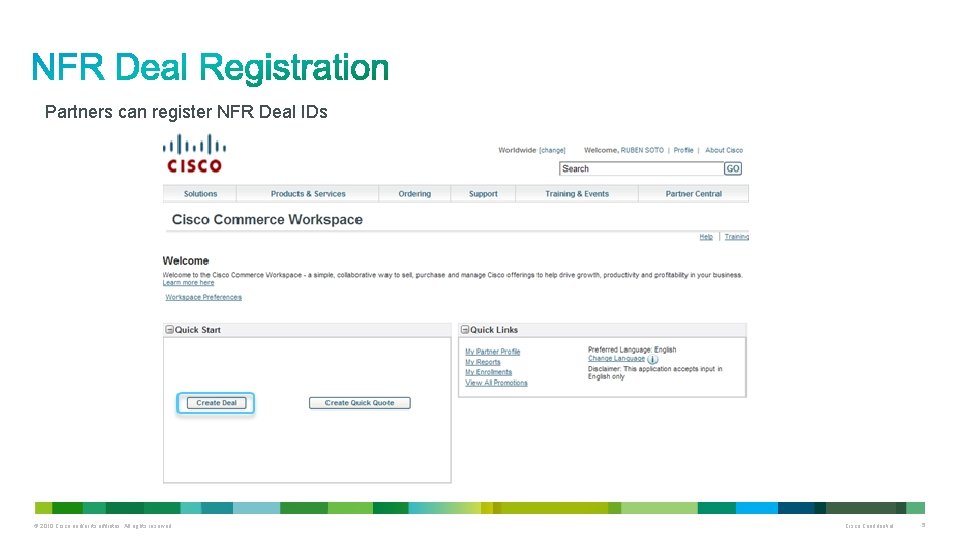The image size is (960, 540).
Task: Click the Change Language link
Action: [x=617, y=359]
